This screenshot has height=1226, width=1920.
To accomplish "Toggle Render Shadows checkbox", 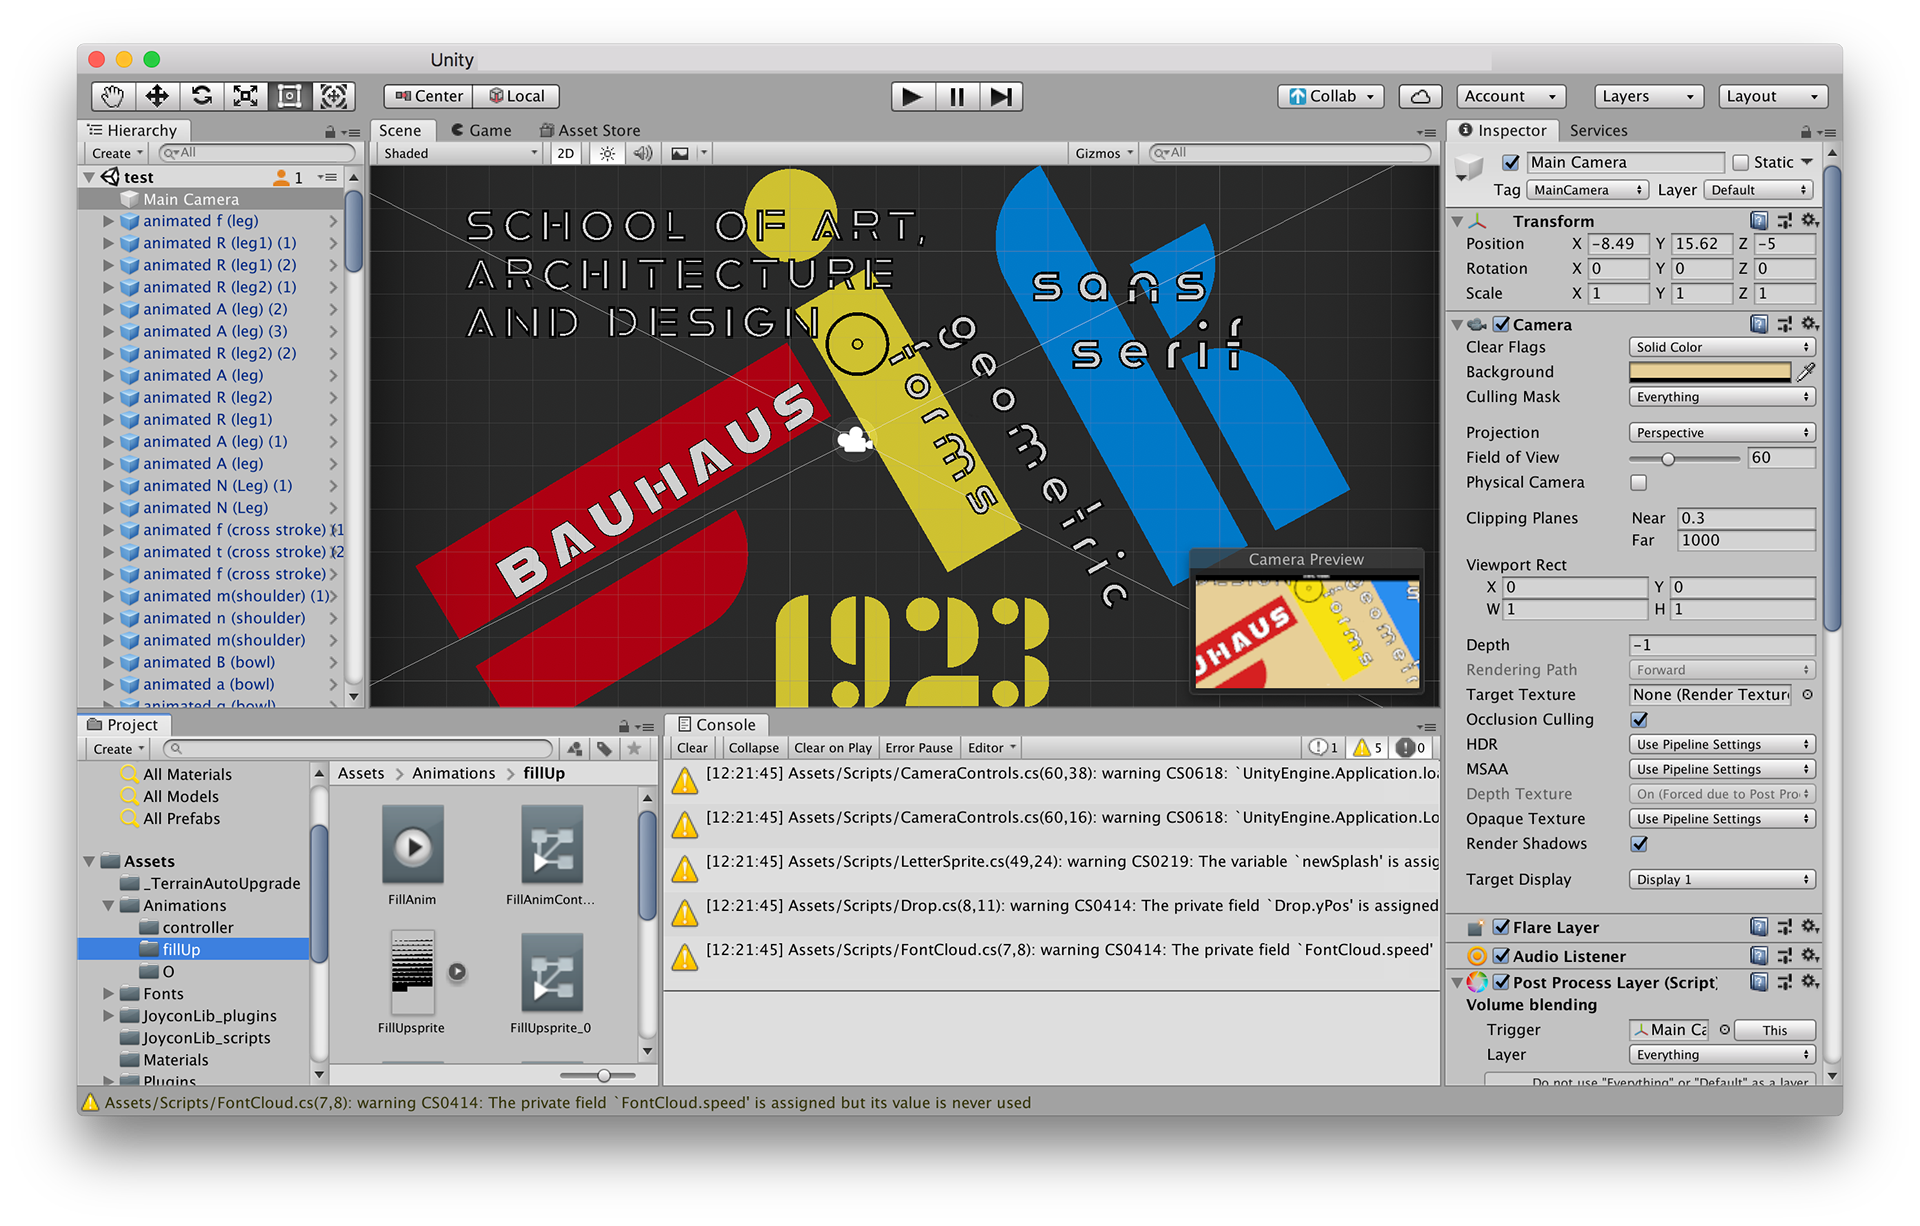I will [x=1639, y=843].
